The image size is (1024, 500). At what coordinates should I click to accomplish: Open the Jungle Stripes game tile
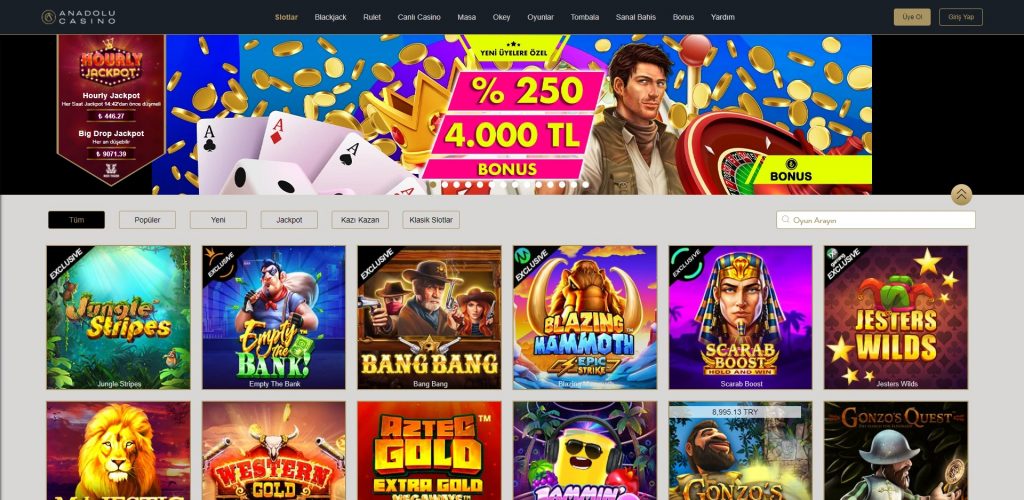pos(118,317)
